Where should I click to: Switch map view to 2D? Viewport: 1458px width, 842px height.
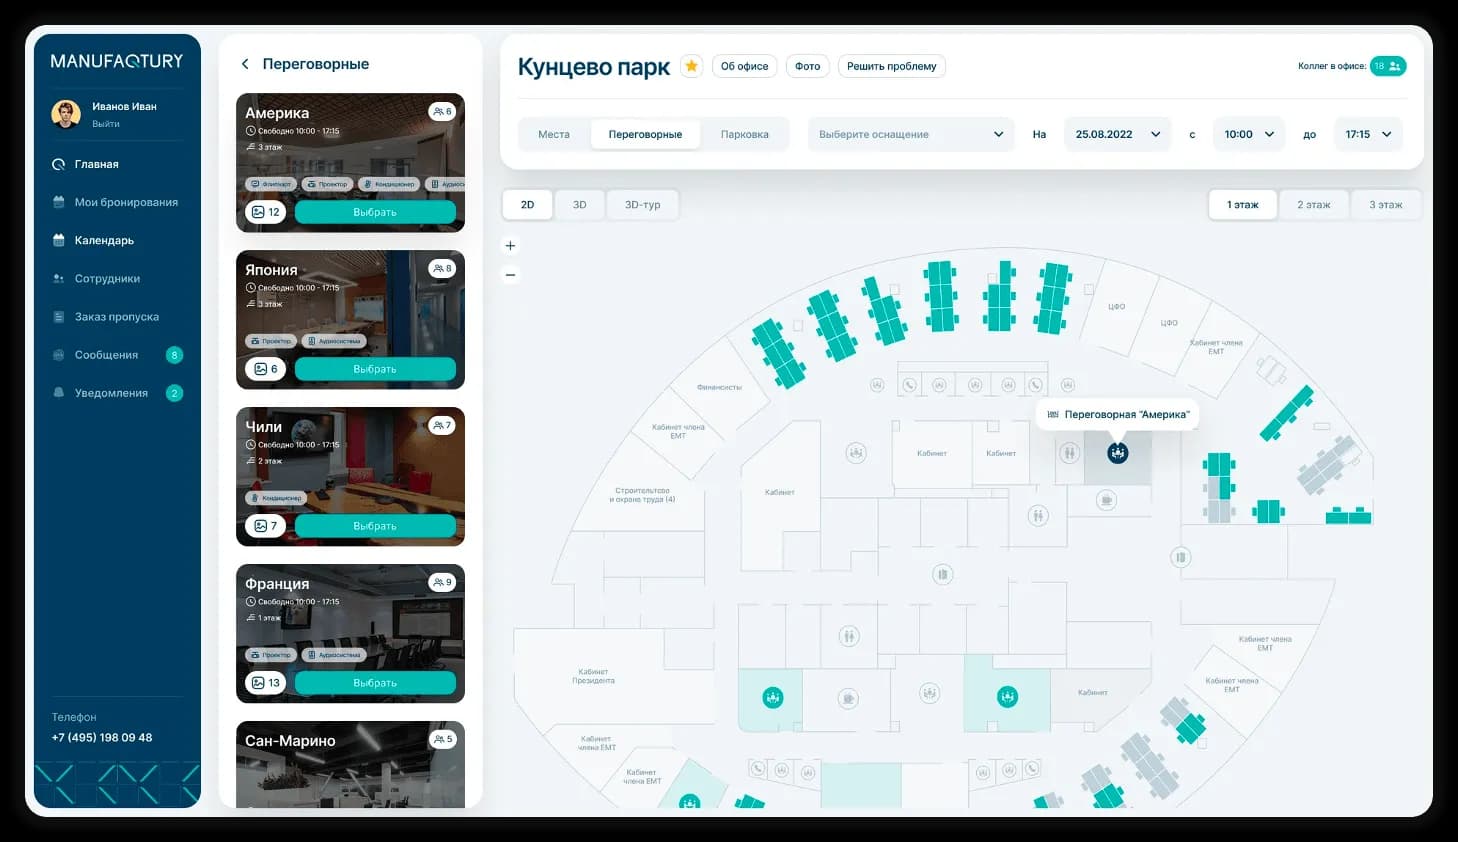click(527, 205)
